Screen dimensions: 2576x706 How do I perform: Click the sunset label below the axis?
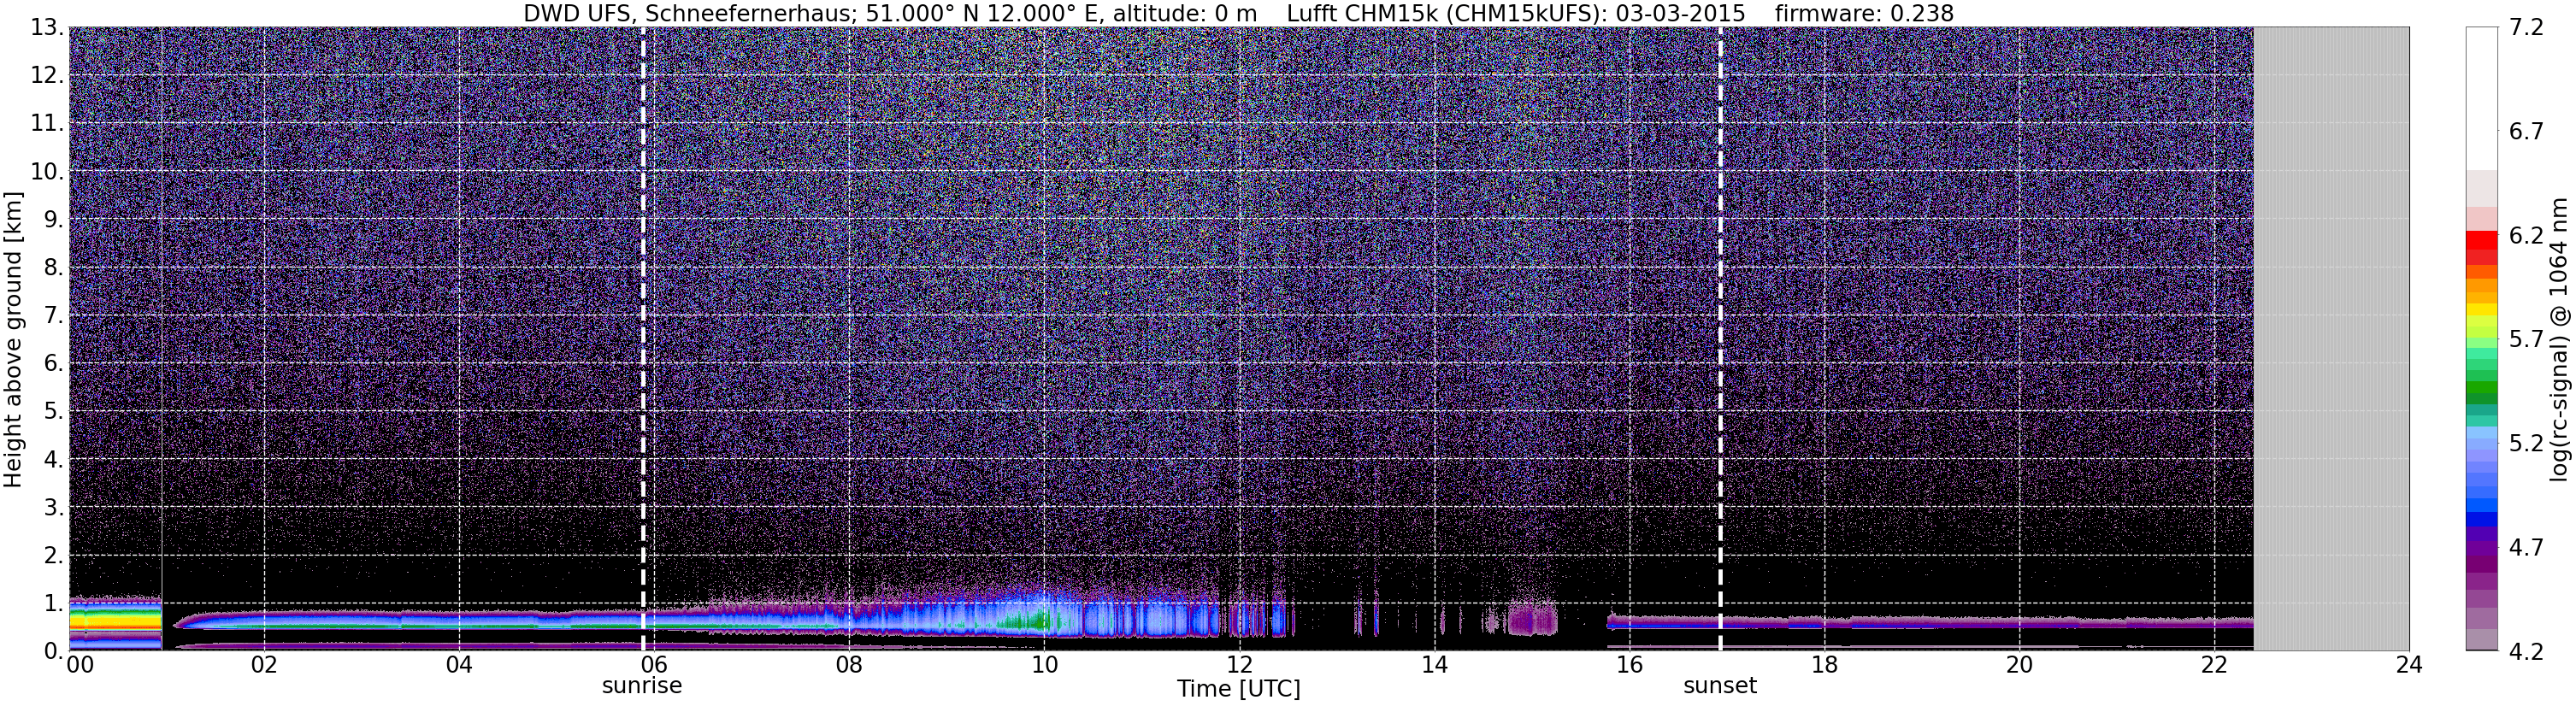pyautogui.click(x=1719, y=686)
